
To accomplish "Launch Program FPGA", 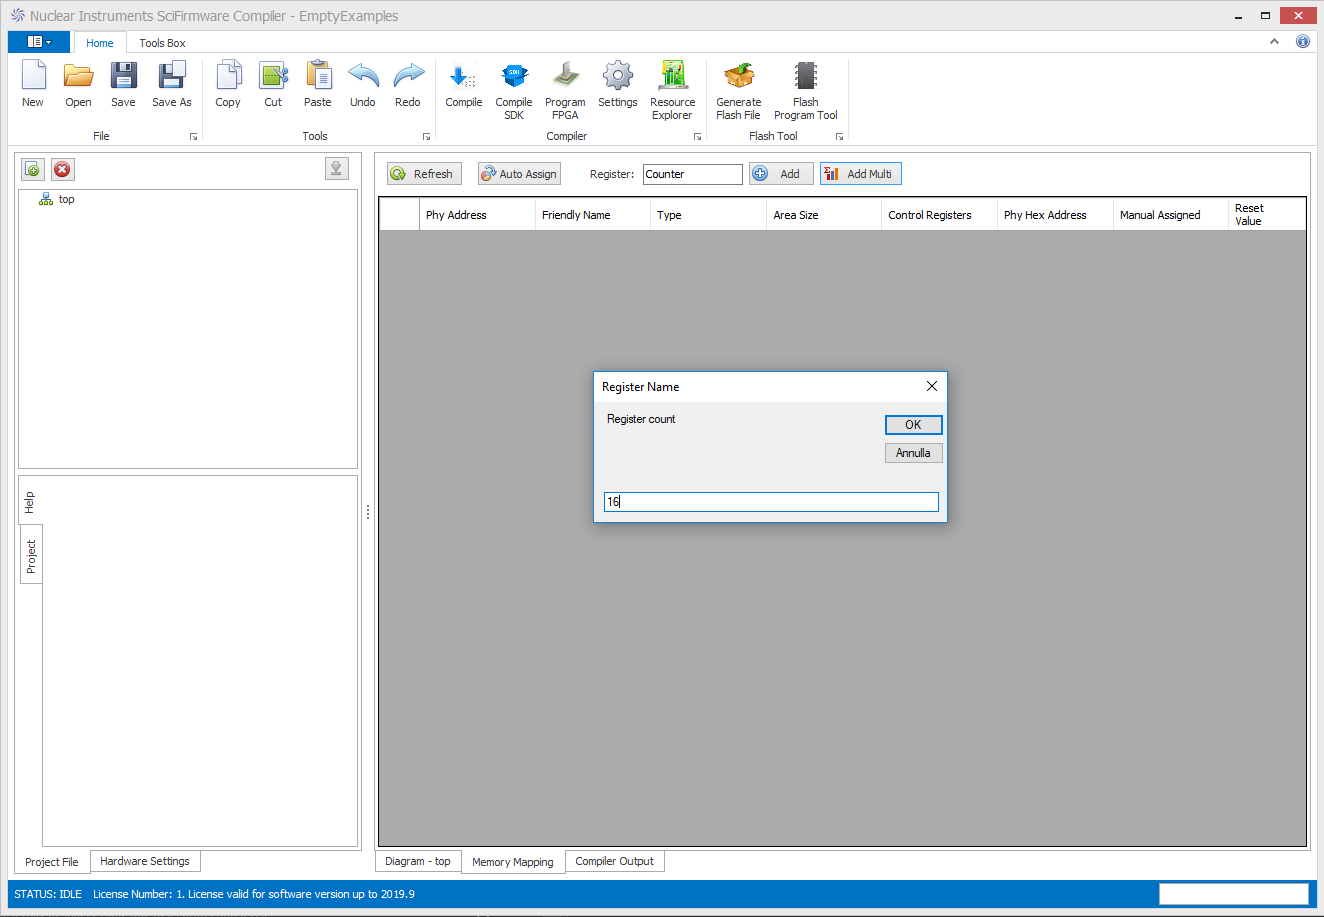I will pos(565,90).
